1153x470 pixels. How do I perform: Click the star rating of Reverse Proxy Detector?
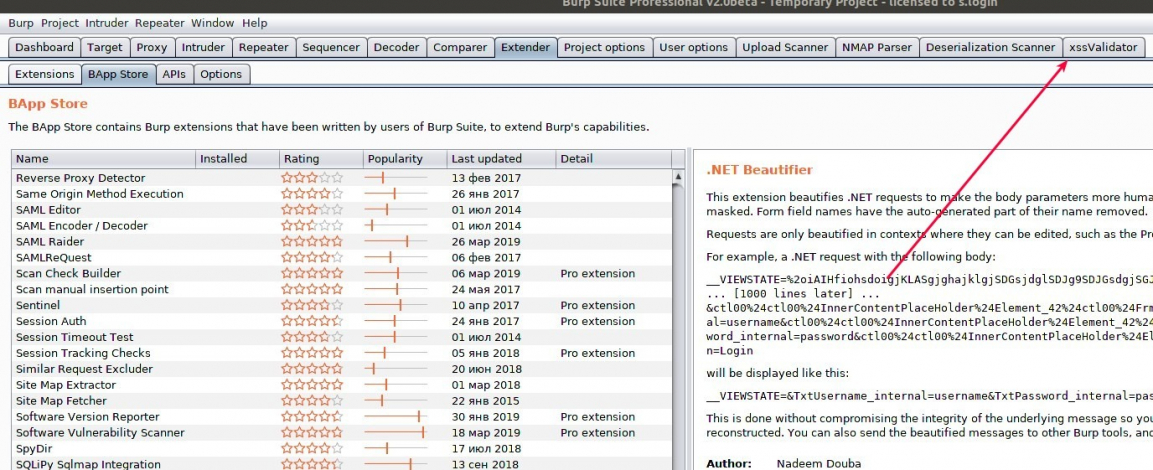[x=312, y=178]
